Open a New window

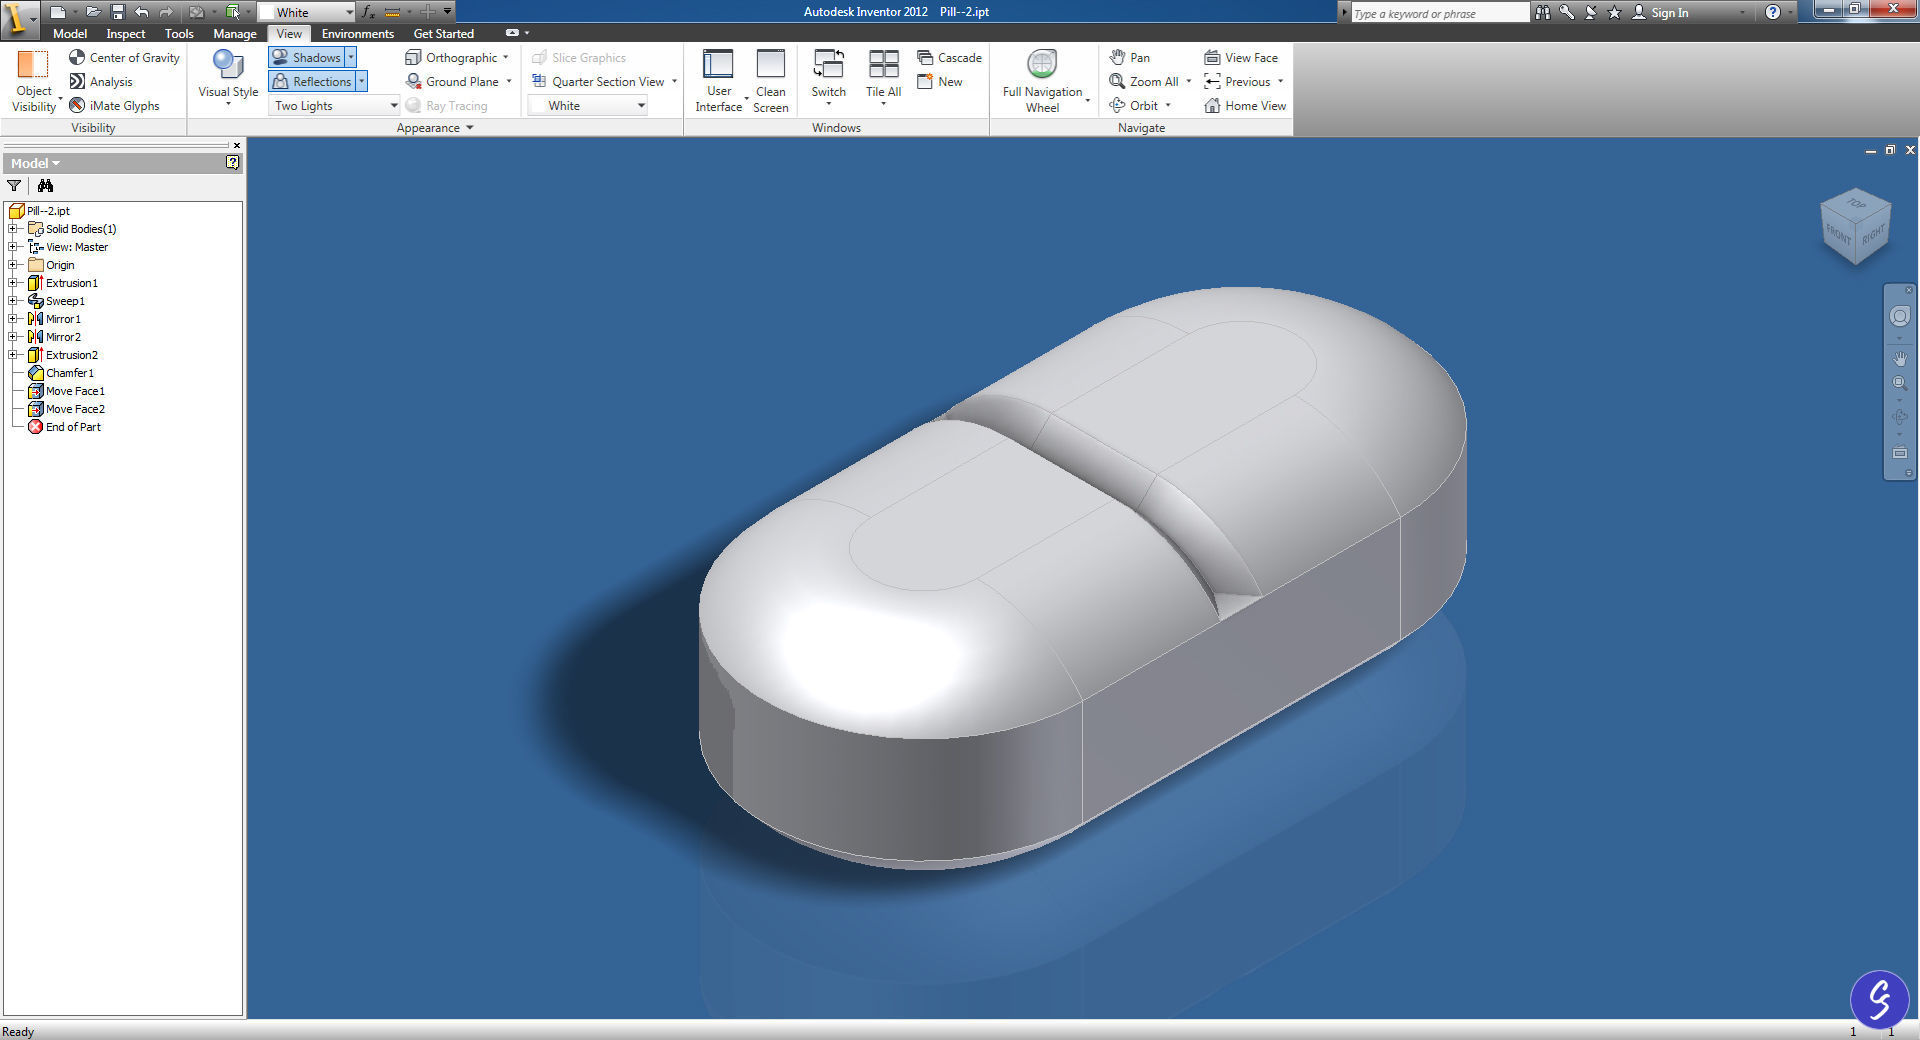[940, 82]
